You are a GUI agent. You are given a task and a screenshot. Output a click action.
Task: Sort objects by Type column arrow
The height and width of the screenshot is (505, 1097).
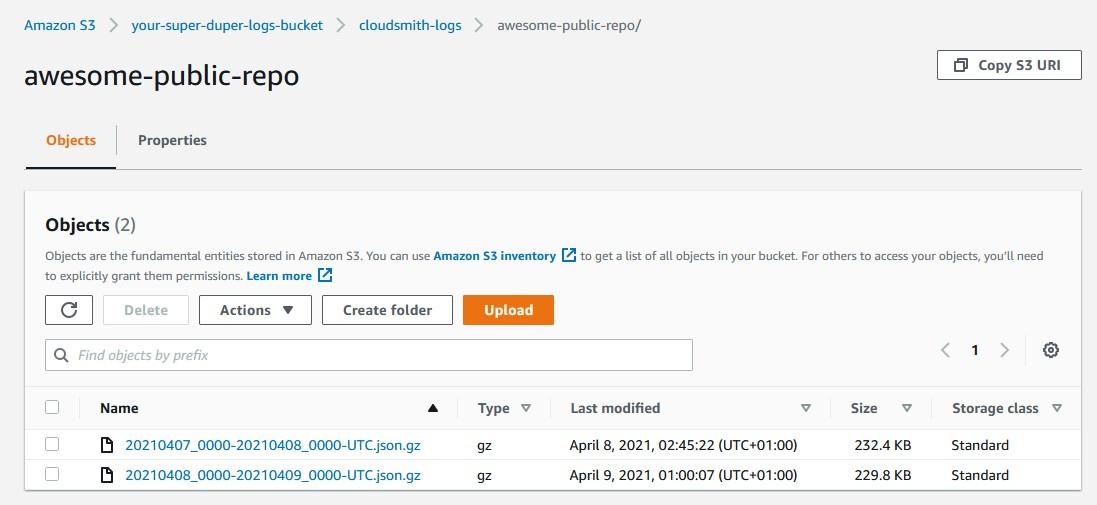[526, 408]
